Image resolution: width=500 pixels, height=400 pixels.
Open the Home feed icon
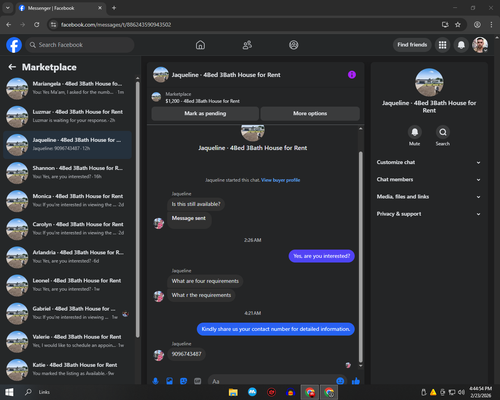click(x=200, y=45)
